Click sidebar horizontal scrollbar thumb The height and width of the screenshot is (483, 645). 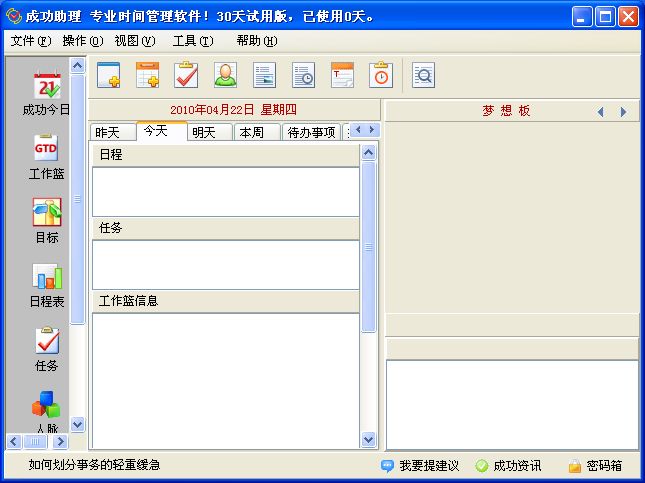pos(35,442)
